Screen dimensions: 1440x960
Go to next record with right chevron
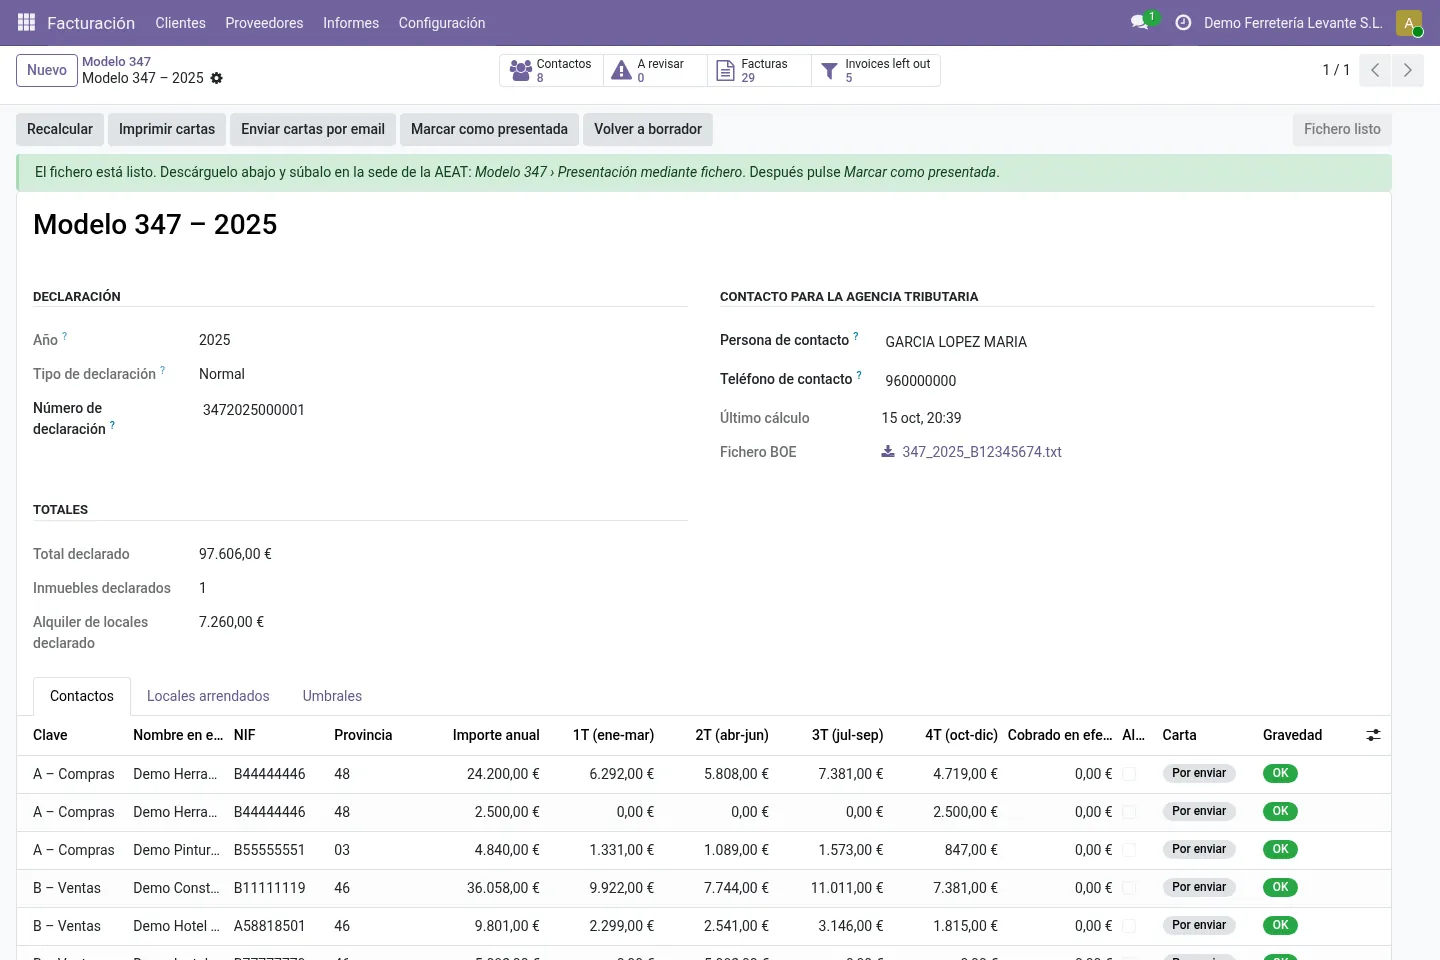click(1407, 70)
